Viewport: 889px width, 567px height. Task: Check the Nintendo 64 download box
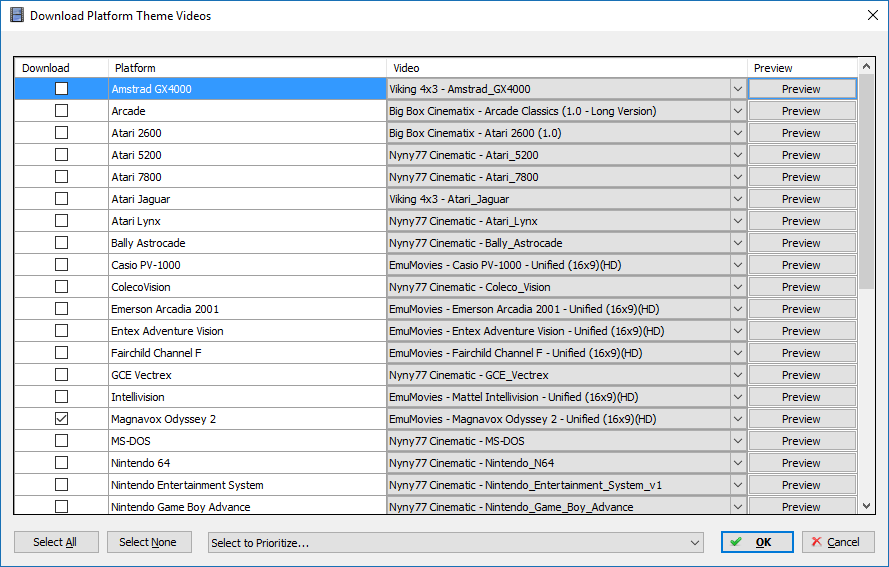(x=61, y=463)
